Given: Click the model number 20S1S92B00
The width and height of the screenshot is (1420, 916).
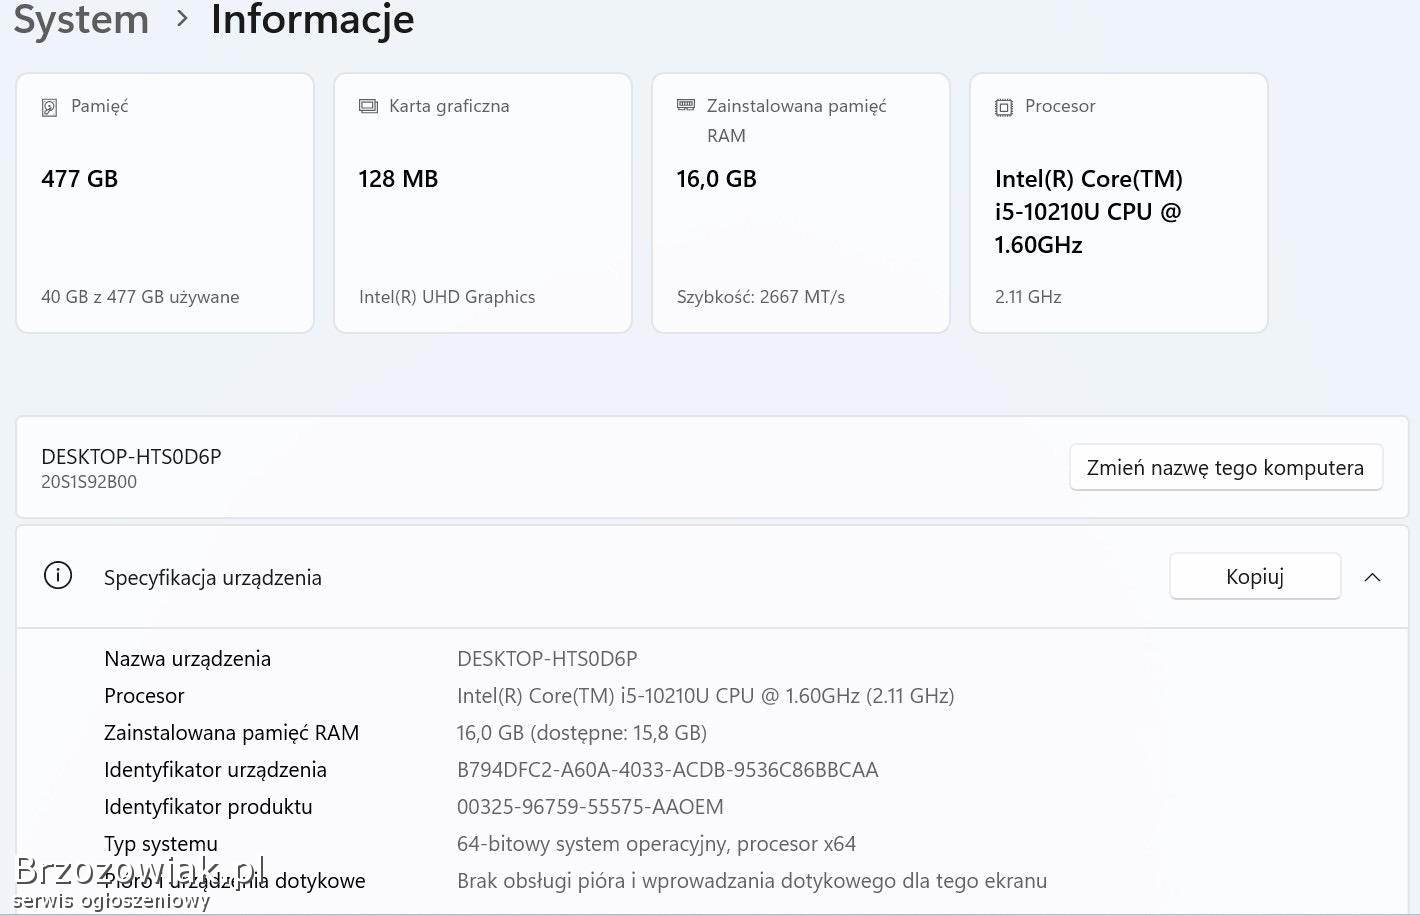Looking at the screenshot, I should (89, 482).
